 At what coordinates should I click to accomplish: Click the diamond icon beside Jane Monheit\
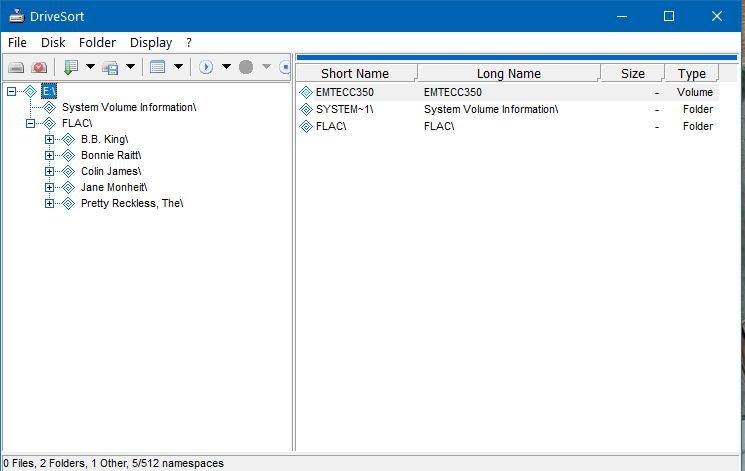[x=68, y=187]
